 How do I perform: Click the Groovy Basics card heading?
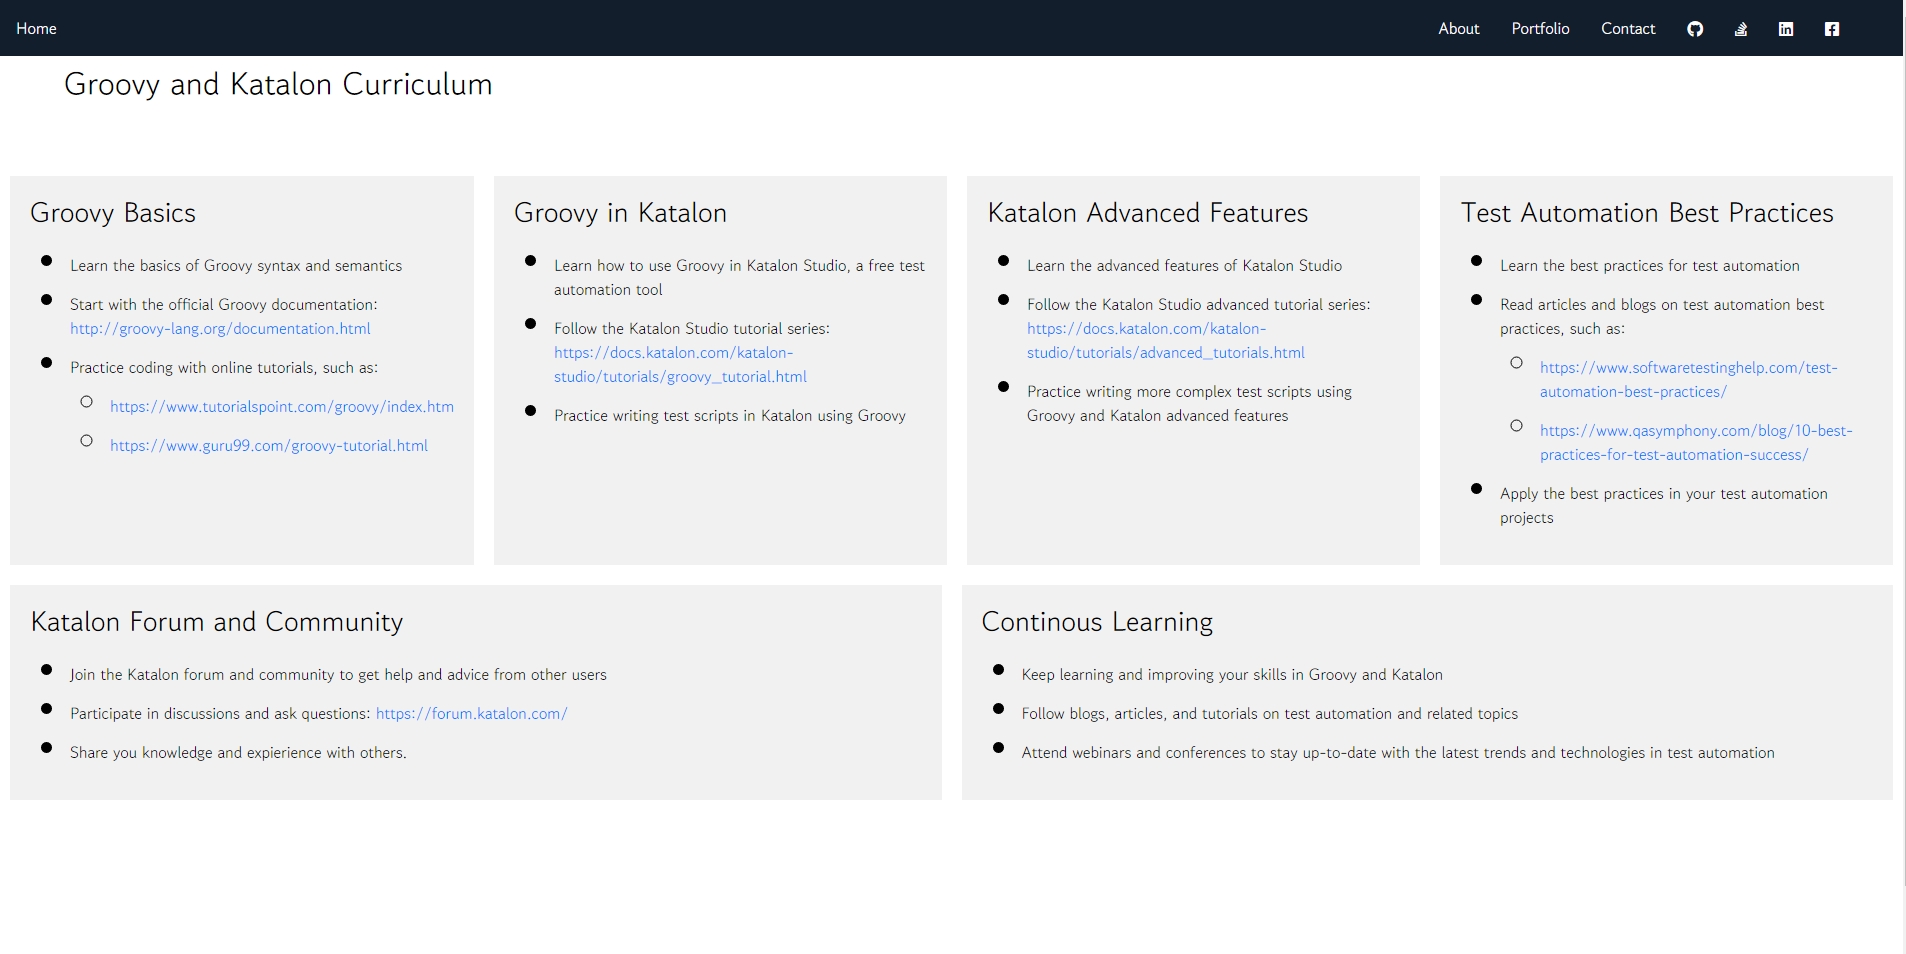pyautogui.click(x=113, y=212)
